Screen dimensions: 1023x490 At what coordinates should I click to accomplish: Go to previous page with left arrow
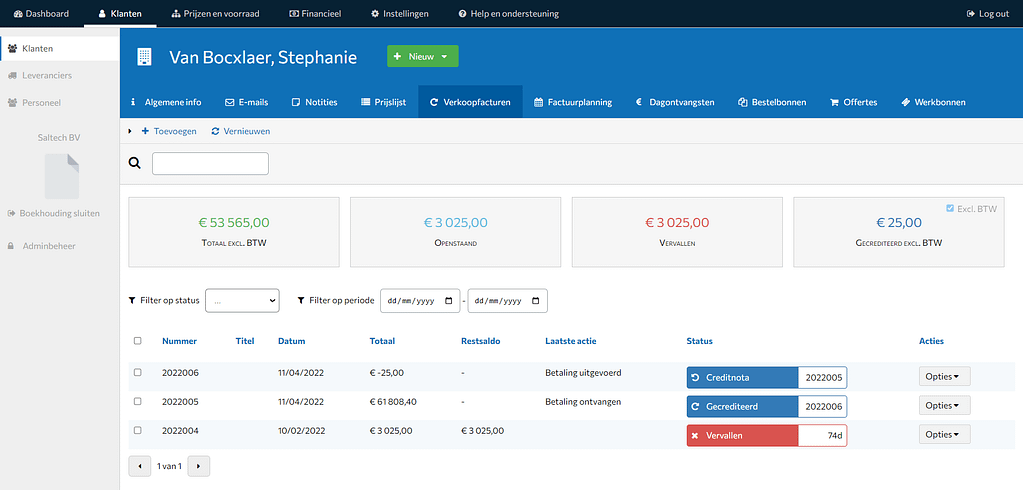coord(140,467)
